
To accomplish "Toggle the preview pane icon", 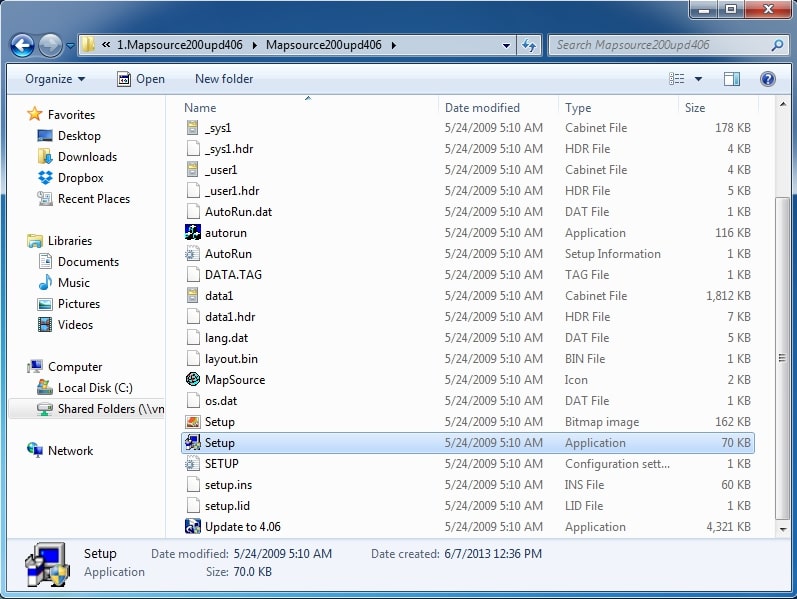I will click(x=732, y=79).
